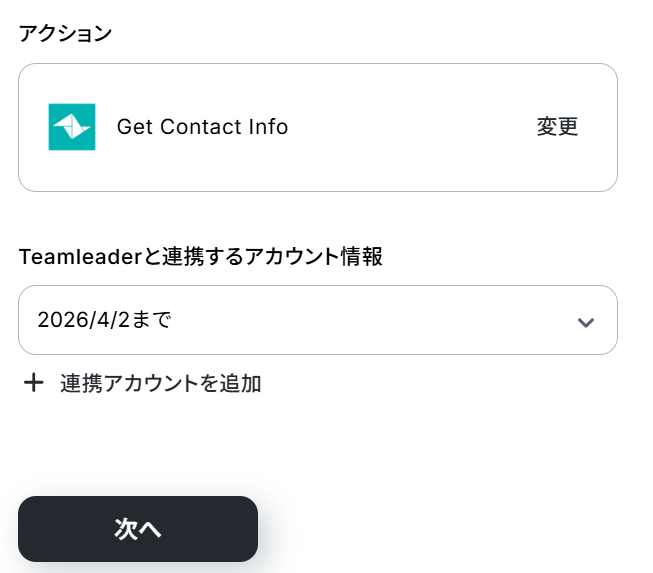The height and width of the screenshot is (573, 653).
Task: Change the Get Contact Info action
Action: [x=557, y=127]
